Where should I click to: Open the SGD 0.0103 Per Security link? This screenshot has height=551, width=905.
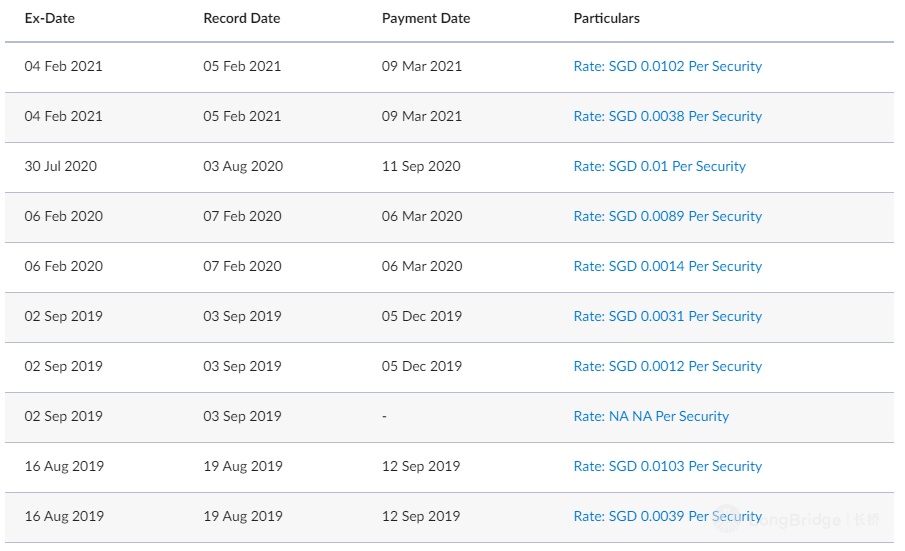point(667,466)
